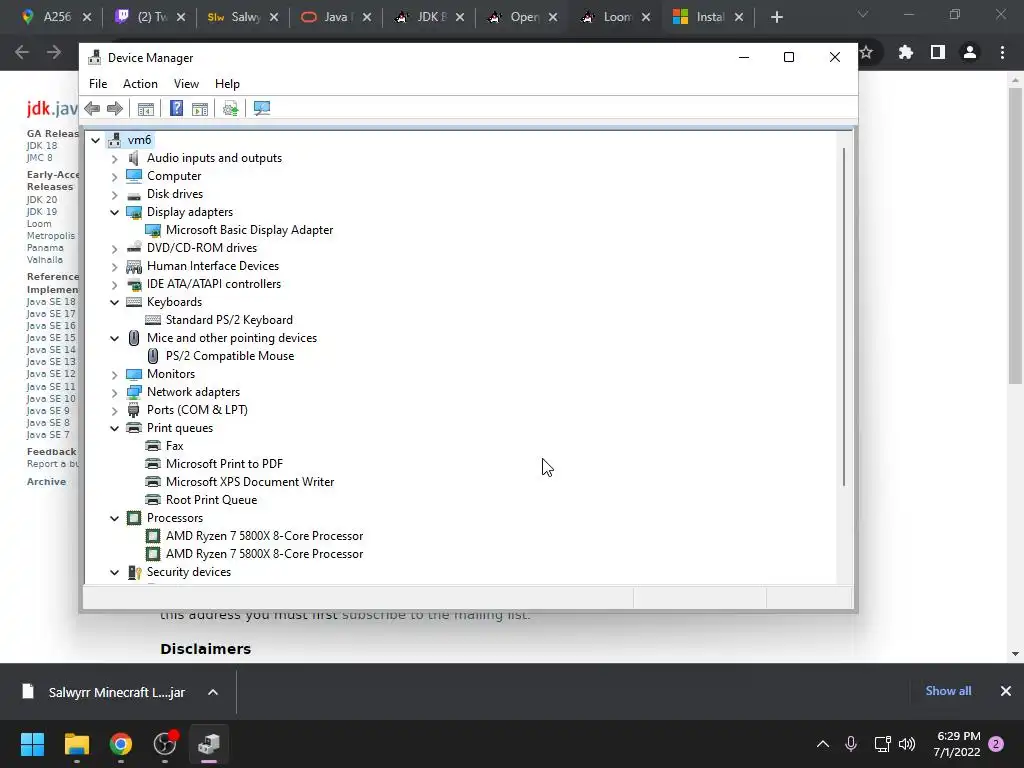The height and width of the screenshot is (768, 1024).
Task: Click the Valhalla link in sidebar
Action: click(x=44, y=259)
